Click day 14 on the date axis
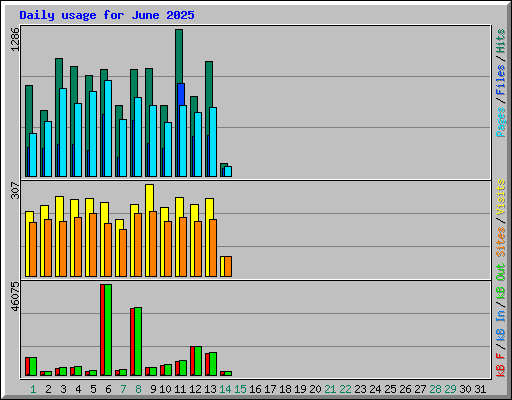The width and height of the screenshot is (512, 400). [x=225, y=389]
